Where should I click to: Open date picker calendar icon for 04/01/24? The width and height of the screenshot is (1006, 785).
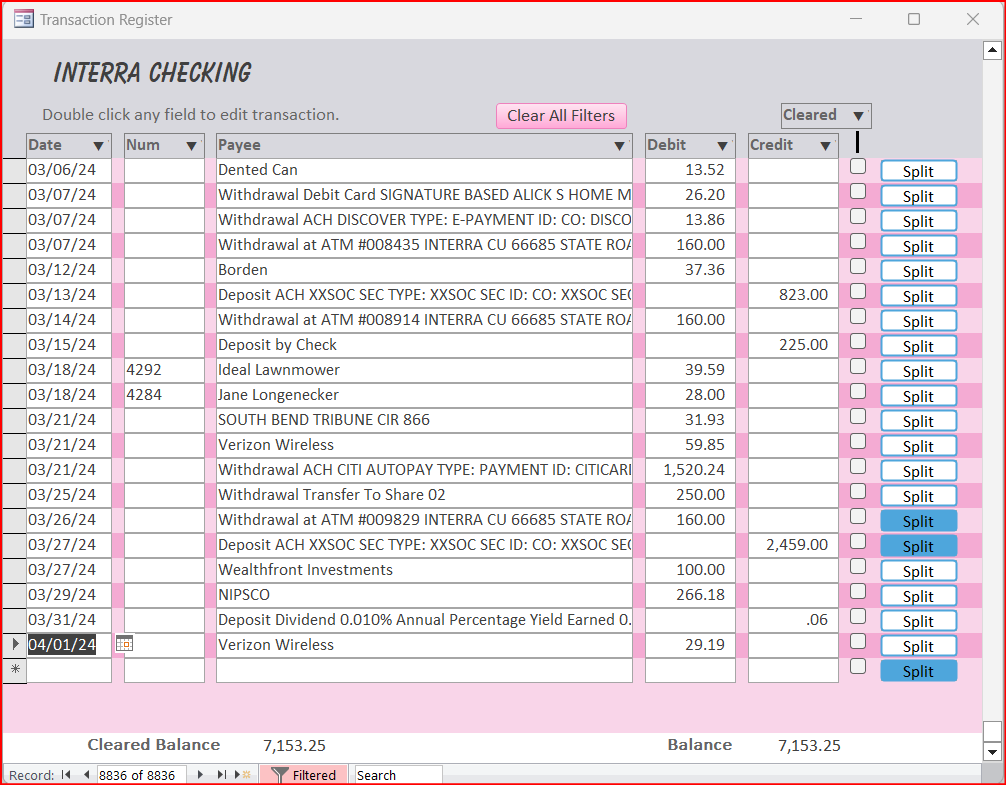click(x=124, y=645)
